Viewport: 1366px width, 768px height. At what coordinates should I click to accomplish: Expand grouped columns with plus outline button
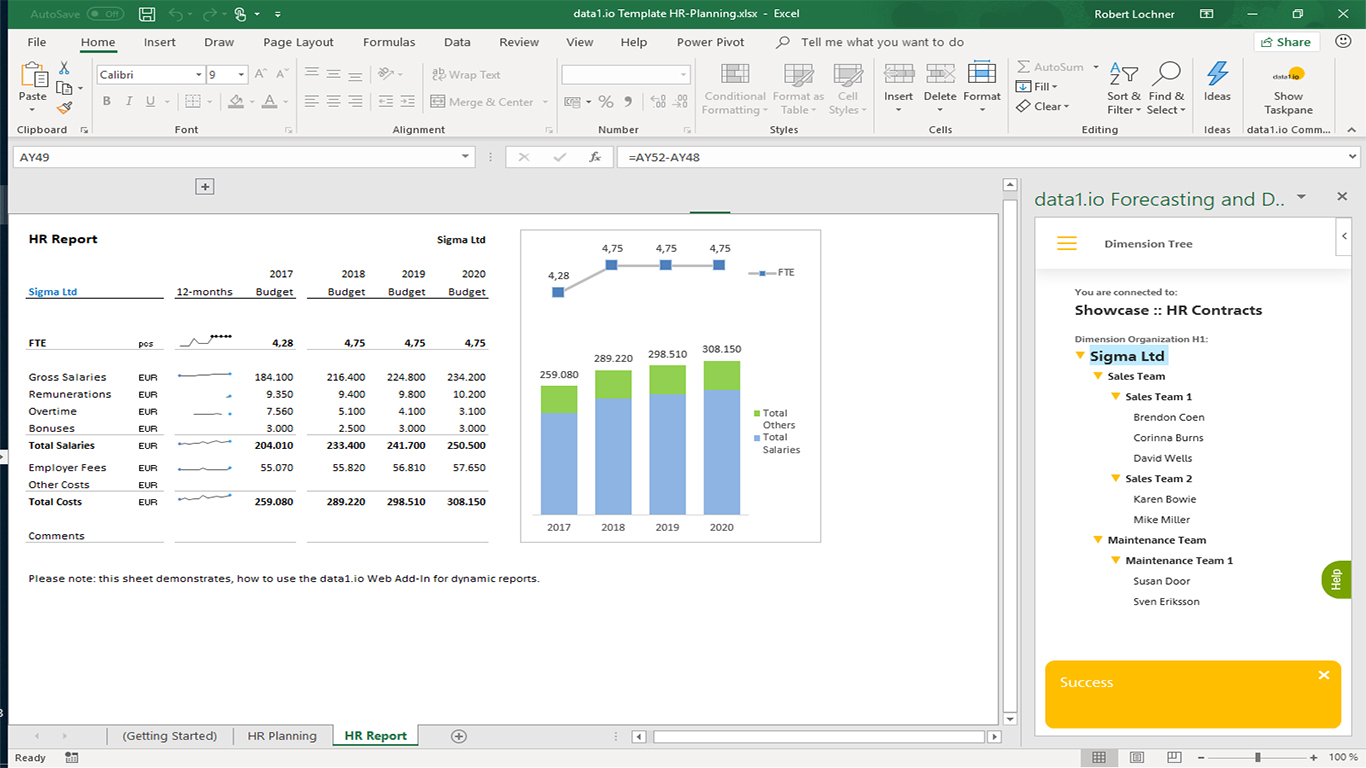(x=205, y=187)
